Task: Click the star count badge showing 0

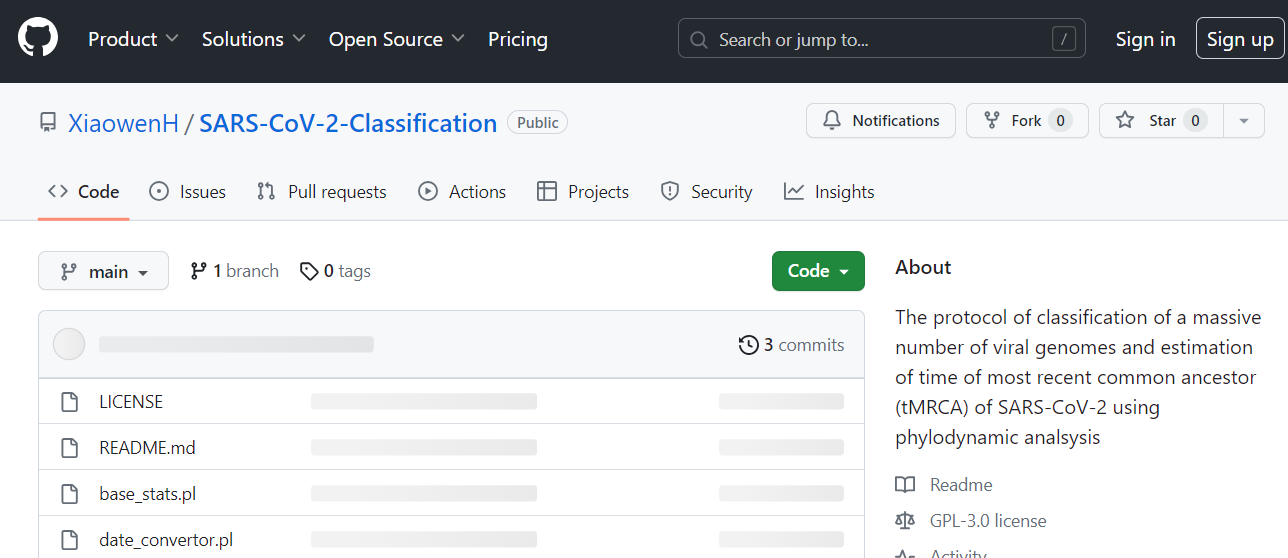Action: coord(1195,120)
